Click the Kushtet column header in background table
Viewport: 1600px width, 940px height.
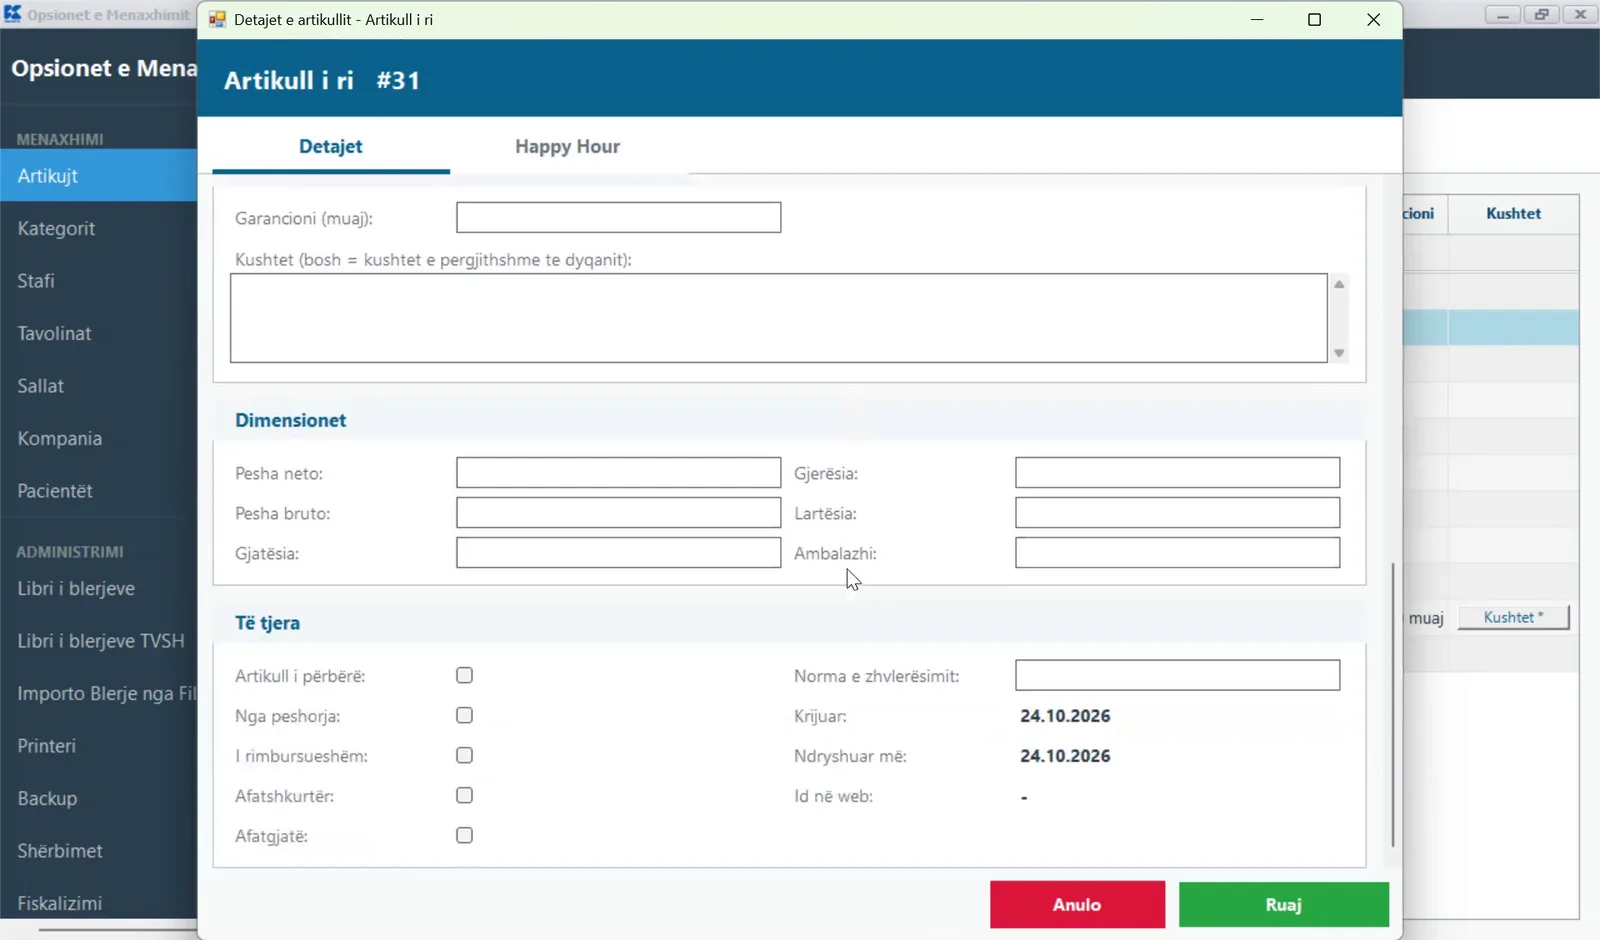coord(1513,213)
